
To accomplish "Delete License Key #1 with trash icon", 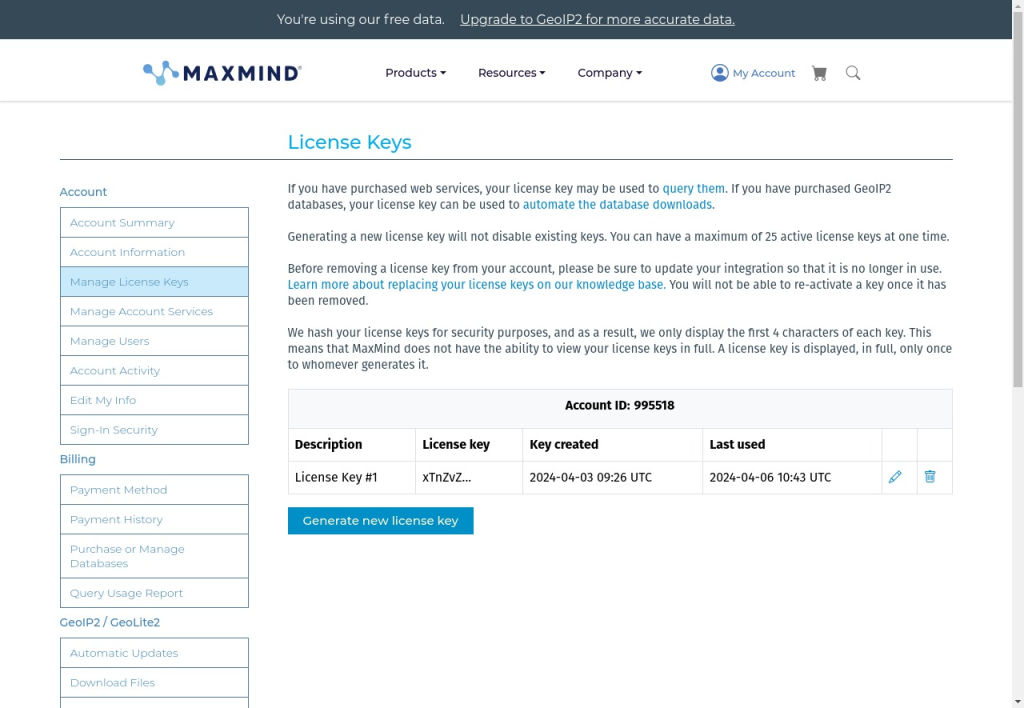I will point(930,477).
